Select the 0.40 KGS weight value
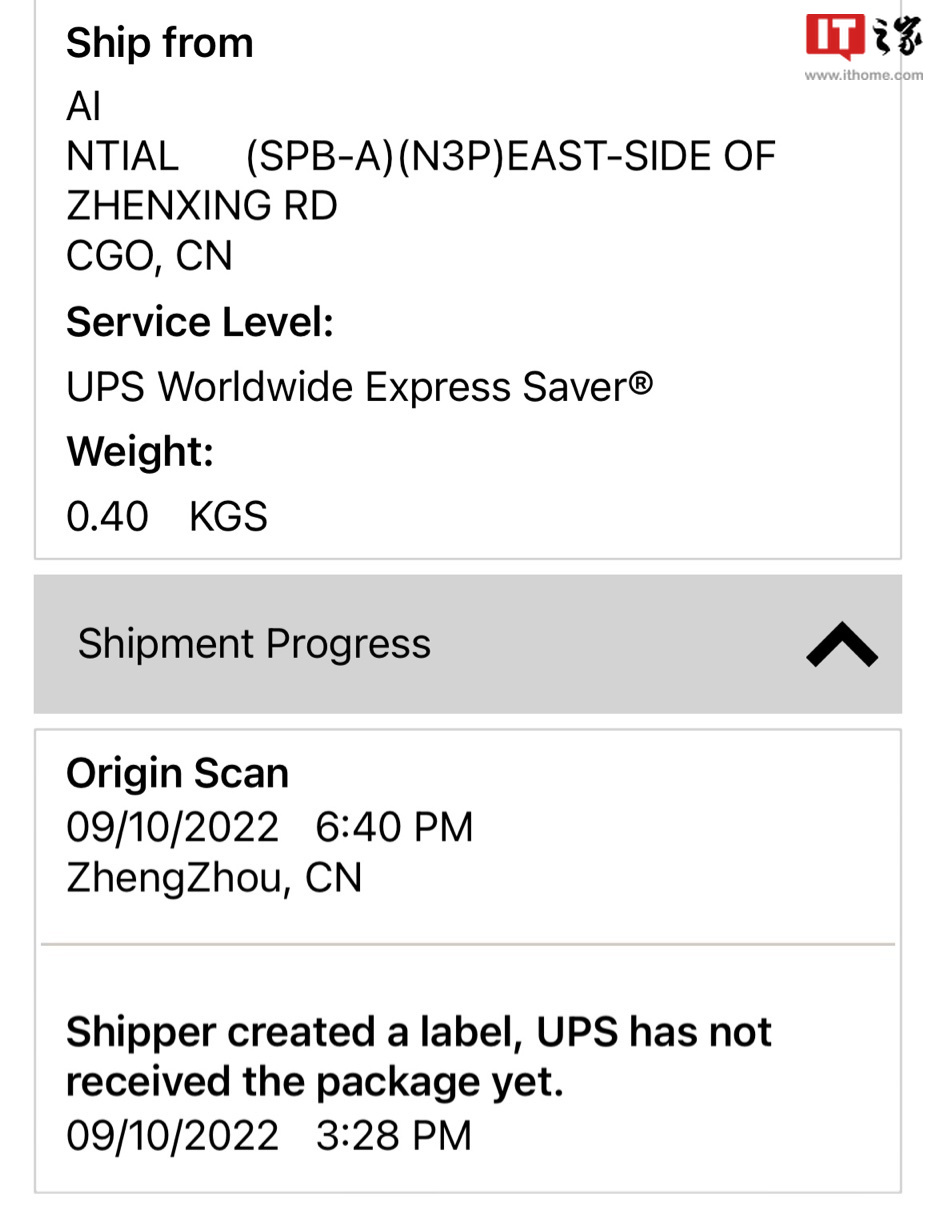Viewport: 937px width, 1226px height. pyautogui.click(x=167, y=517)
